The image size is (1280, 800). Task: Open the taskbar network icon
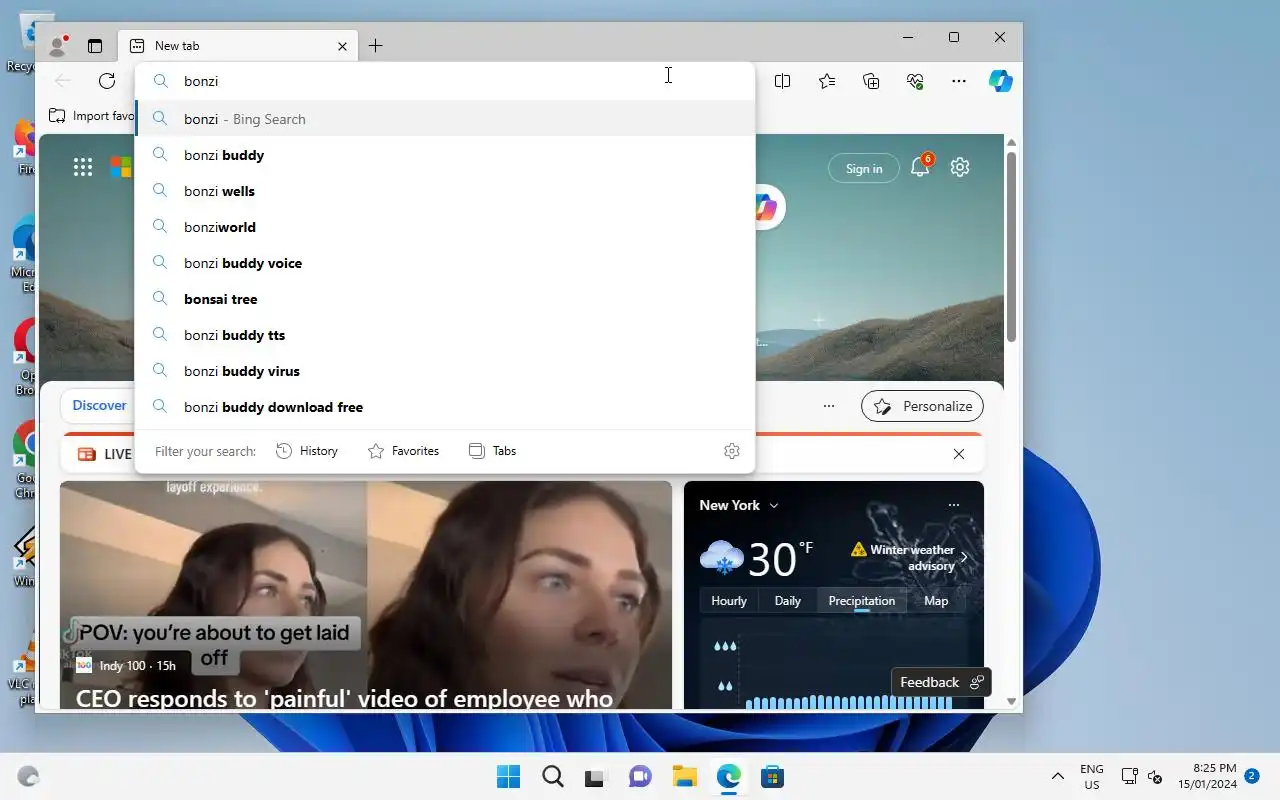point(1129,777)
